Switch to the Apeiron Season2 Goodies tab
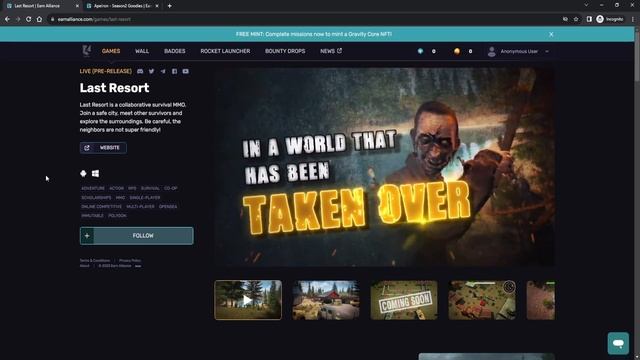 (x=122, y=6)
